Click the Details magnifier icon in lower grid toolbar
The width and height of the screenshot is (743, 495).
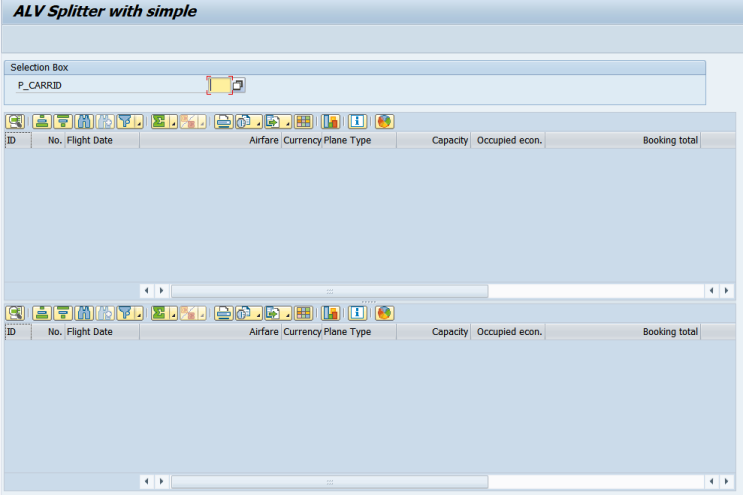point(15,313)
